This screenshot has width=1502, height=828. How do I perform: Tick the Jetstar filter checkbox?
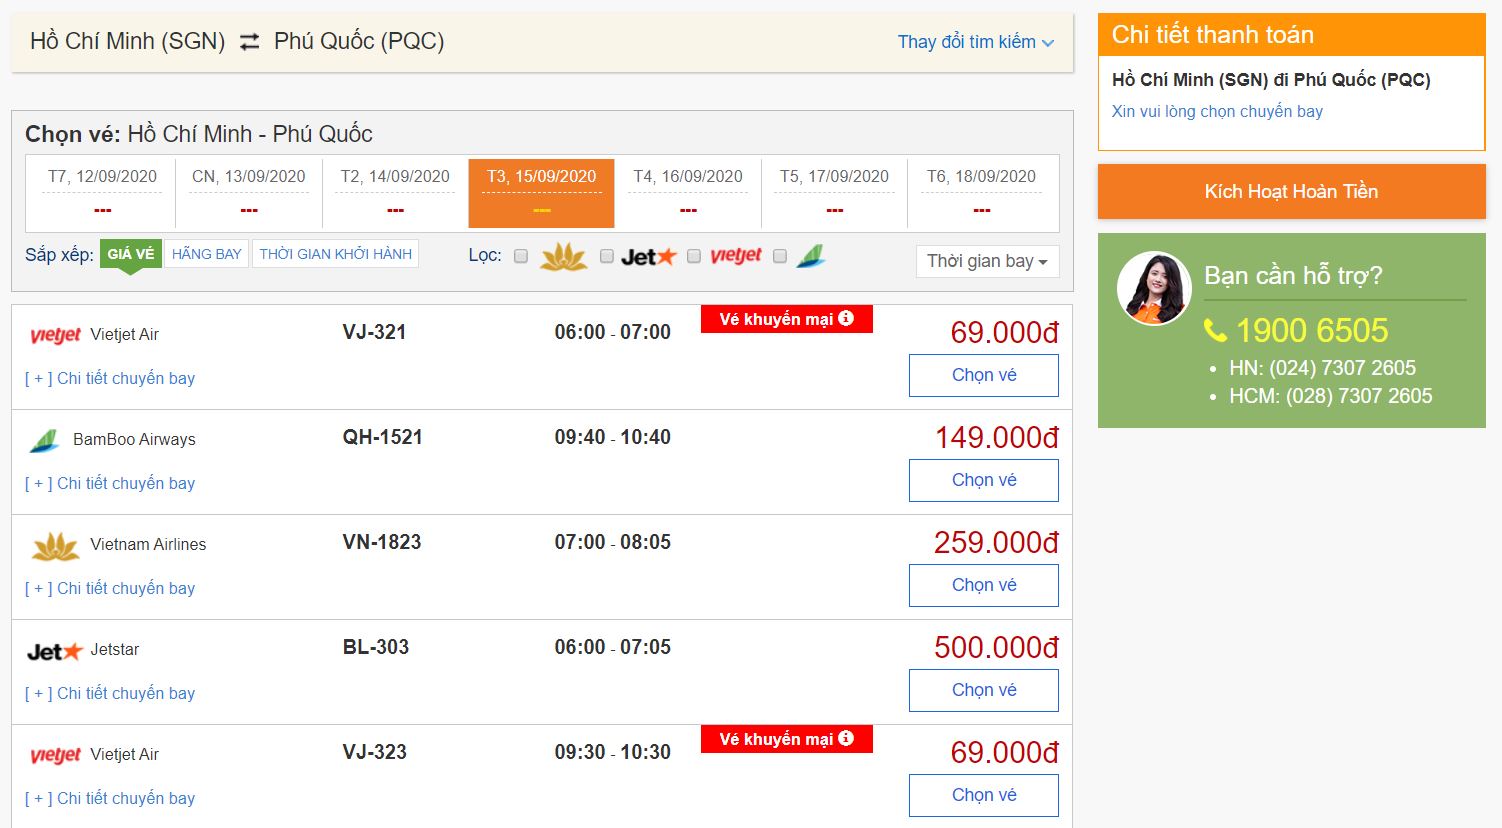click(x=606, y=256)
